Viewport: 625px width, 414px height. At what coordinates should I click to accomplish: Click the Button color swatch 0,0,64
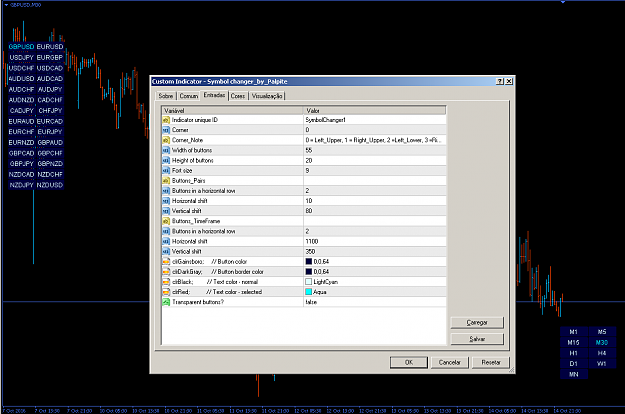(x=309, y=262)
